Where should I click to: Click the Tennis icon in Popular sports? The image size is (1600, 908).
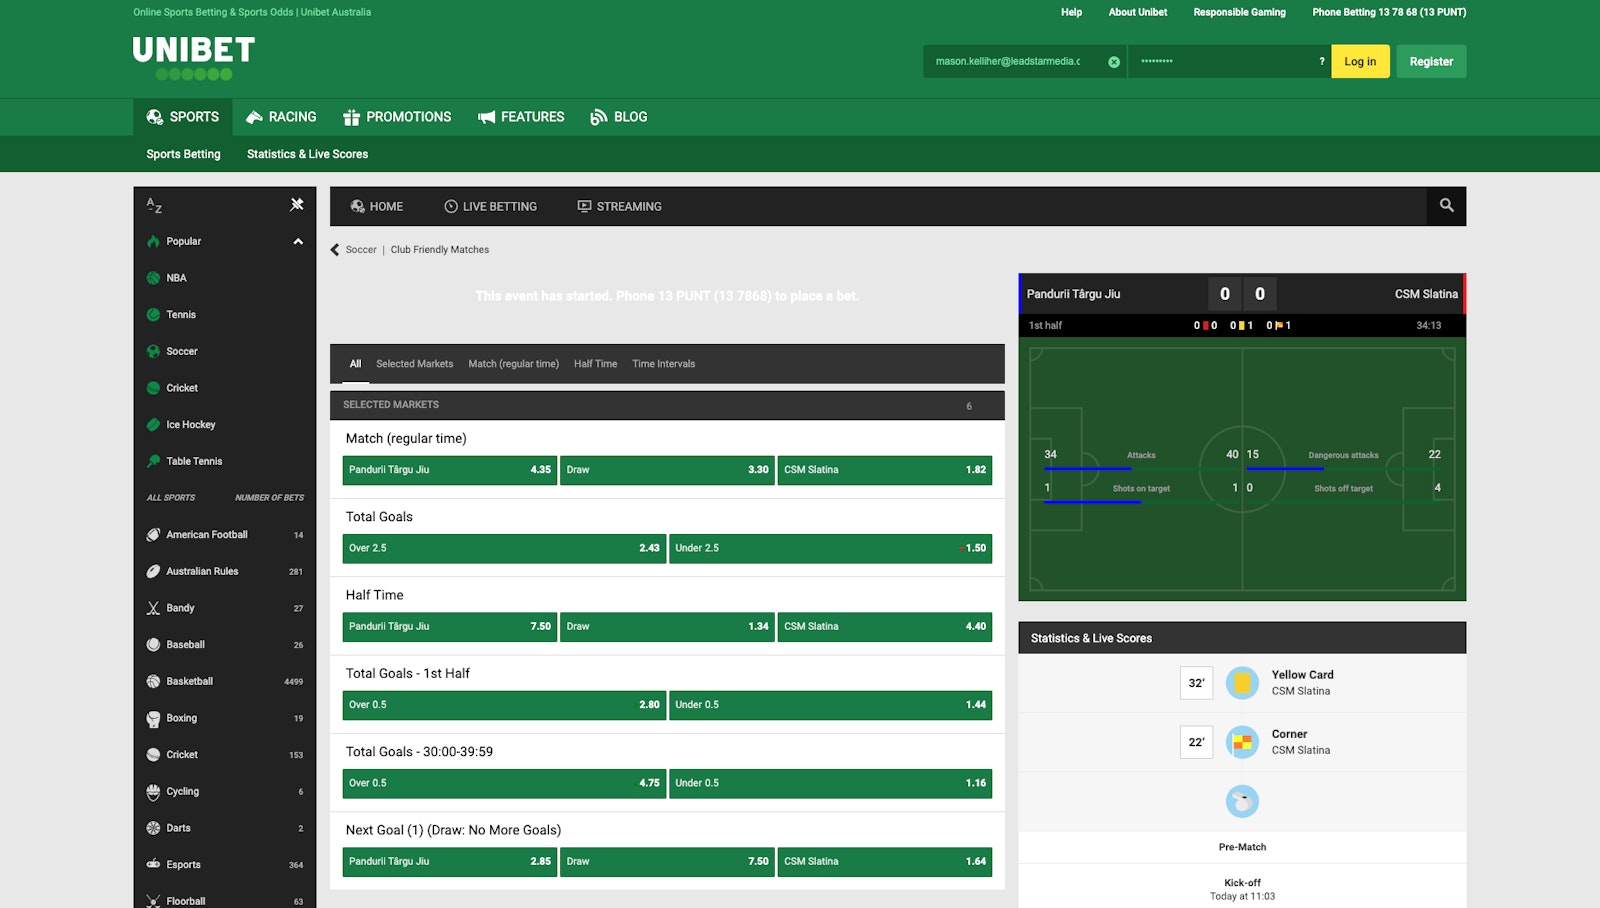click(154, 314)
